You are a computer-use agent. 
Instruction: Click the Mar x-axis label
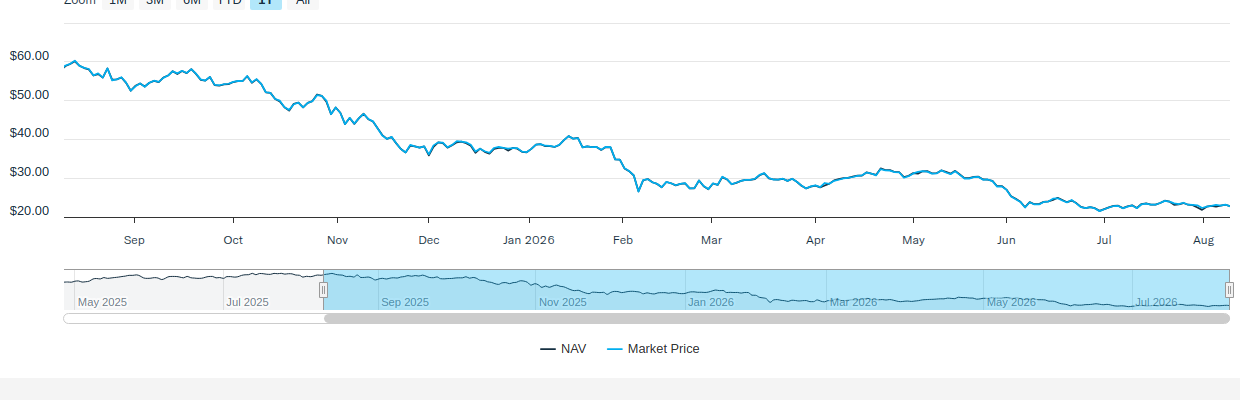[x=711, y=240]
